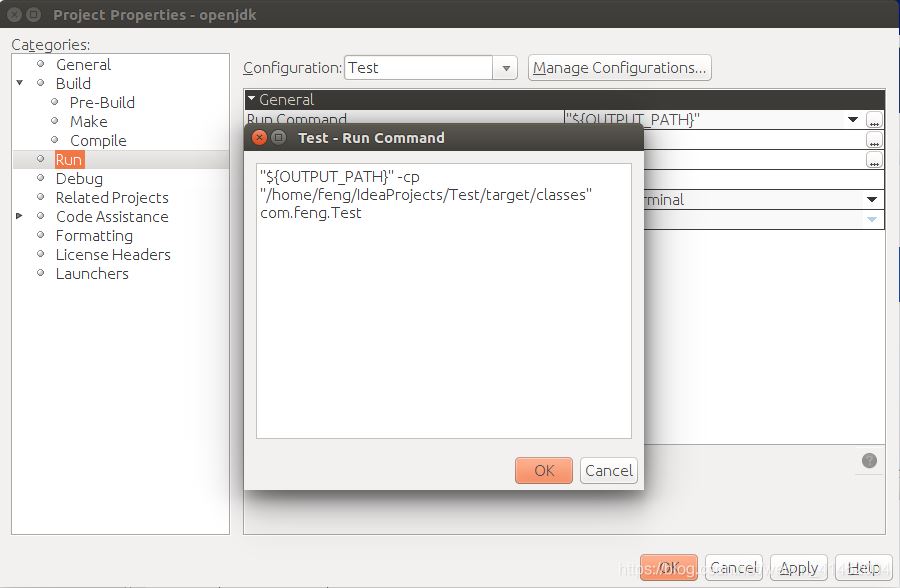This screenshot has width=900, height=588.
Task: Click the Run Command ellipsis button
Action: point(874,121)
